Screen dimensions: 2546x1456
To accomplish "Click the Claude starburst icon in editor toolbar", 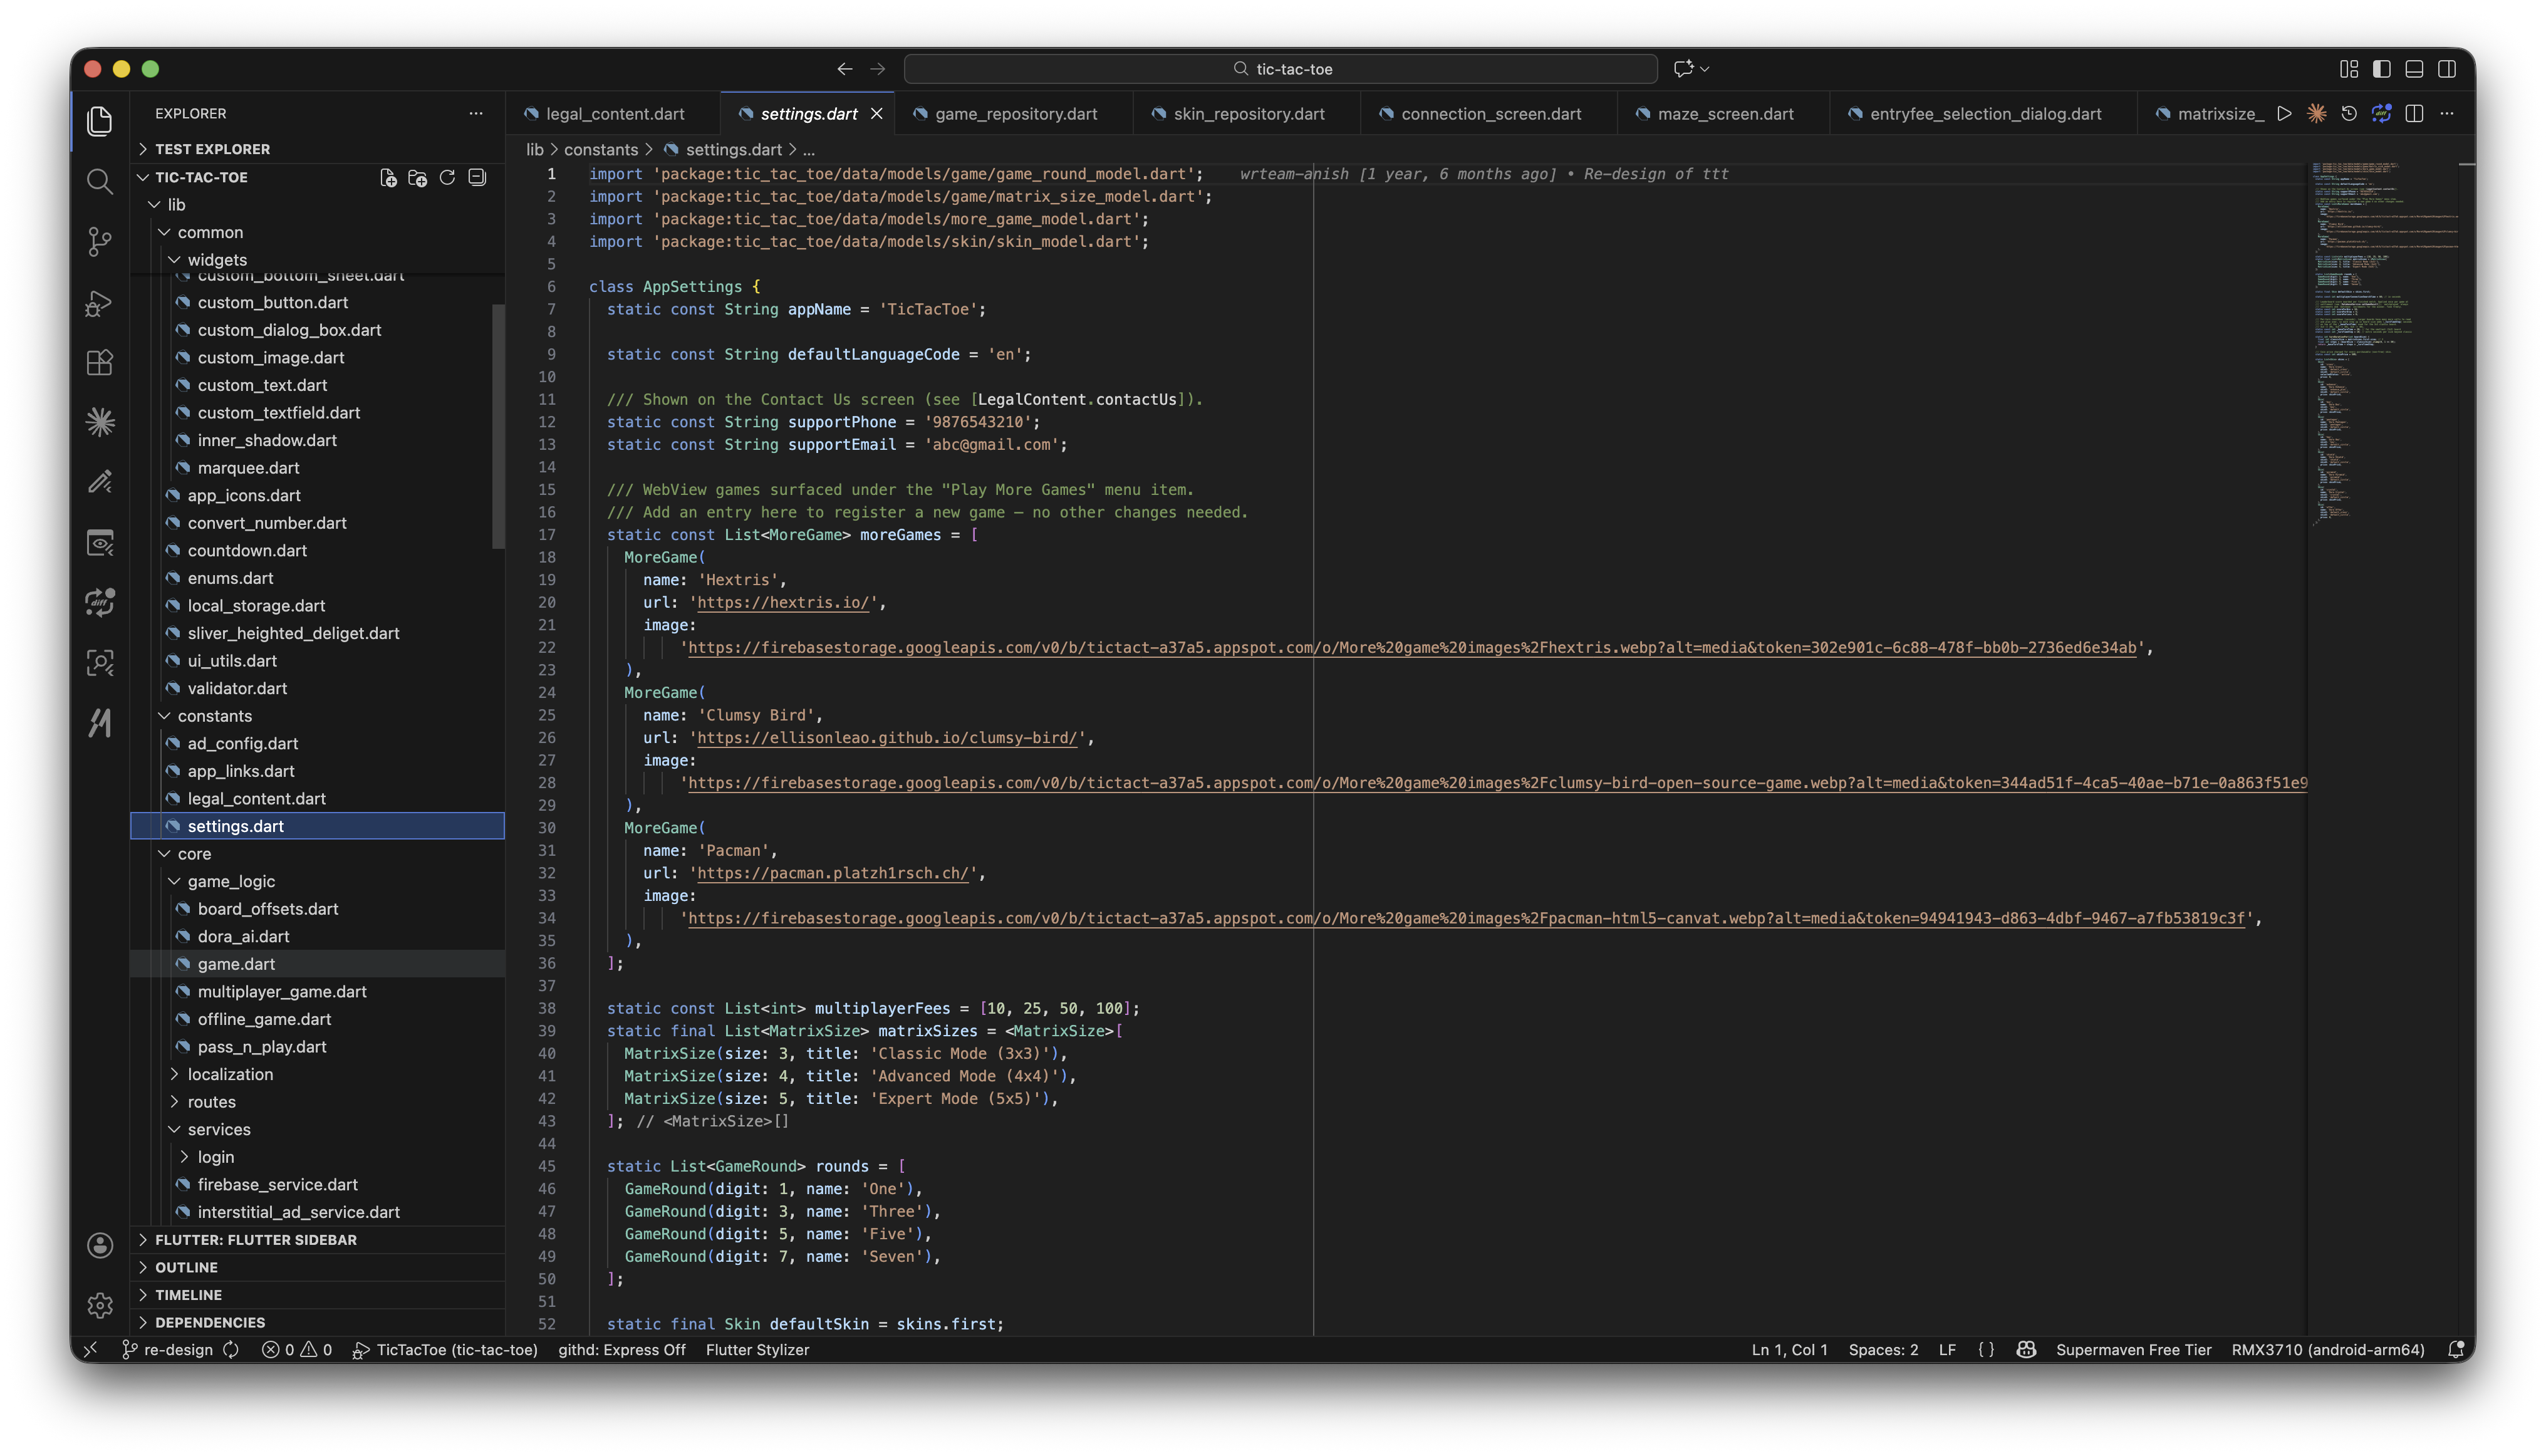I will tap(2317, 114).
